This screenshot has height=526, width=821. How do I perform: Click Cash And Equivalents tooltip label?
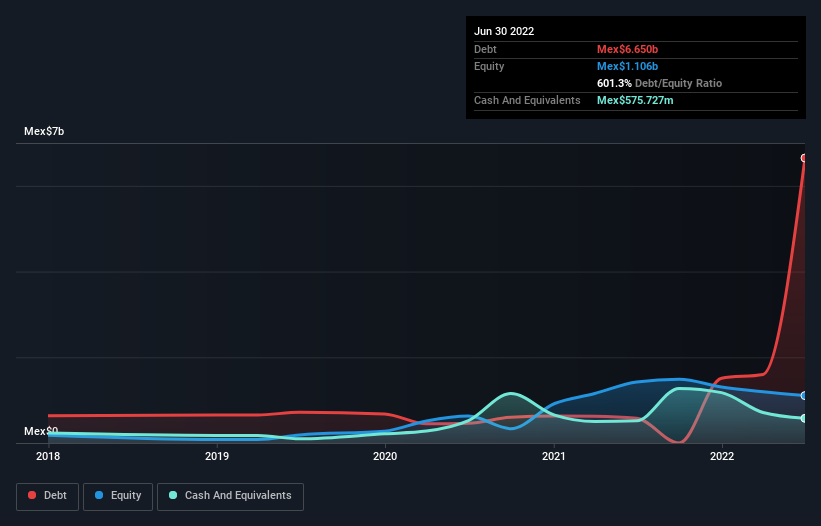point(527,100)
